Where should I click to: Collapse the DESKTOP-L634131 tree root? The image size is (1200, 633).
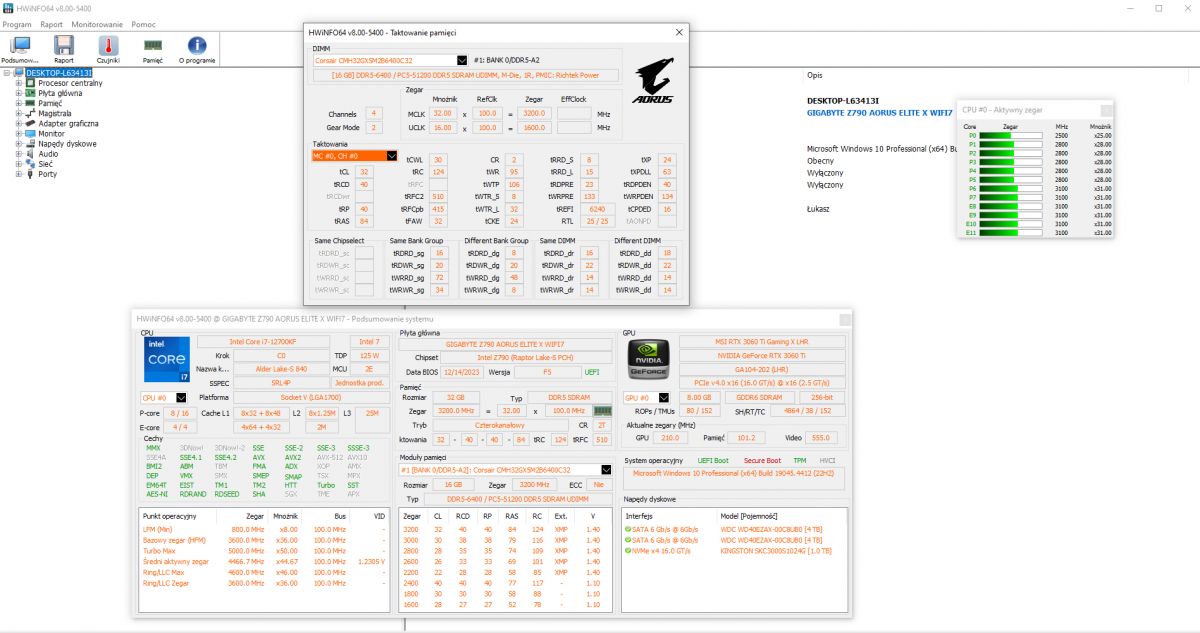click(x=6, y=73)
